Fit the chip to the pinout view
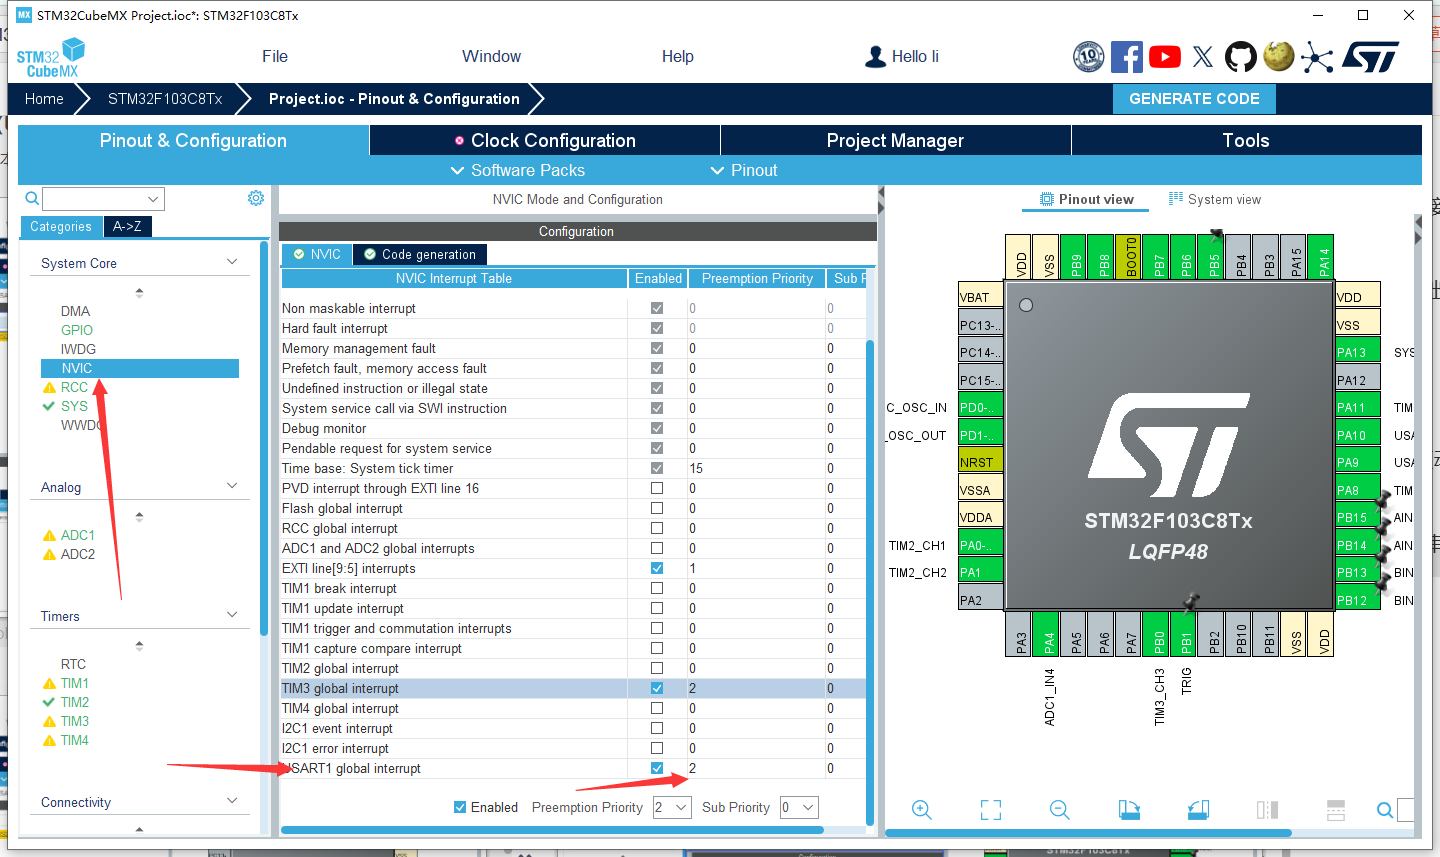 (x=991, y=810)
